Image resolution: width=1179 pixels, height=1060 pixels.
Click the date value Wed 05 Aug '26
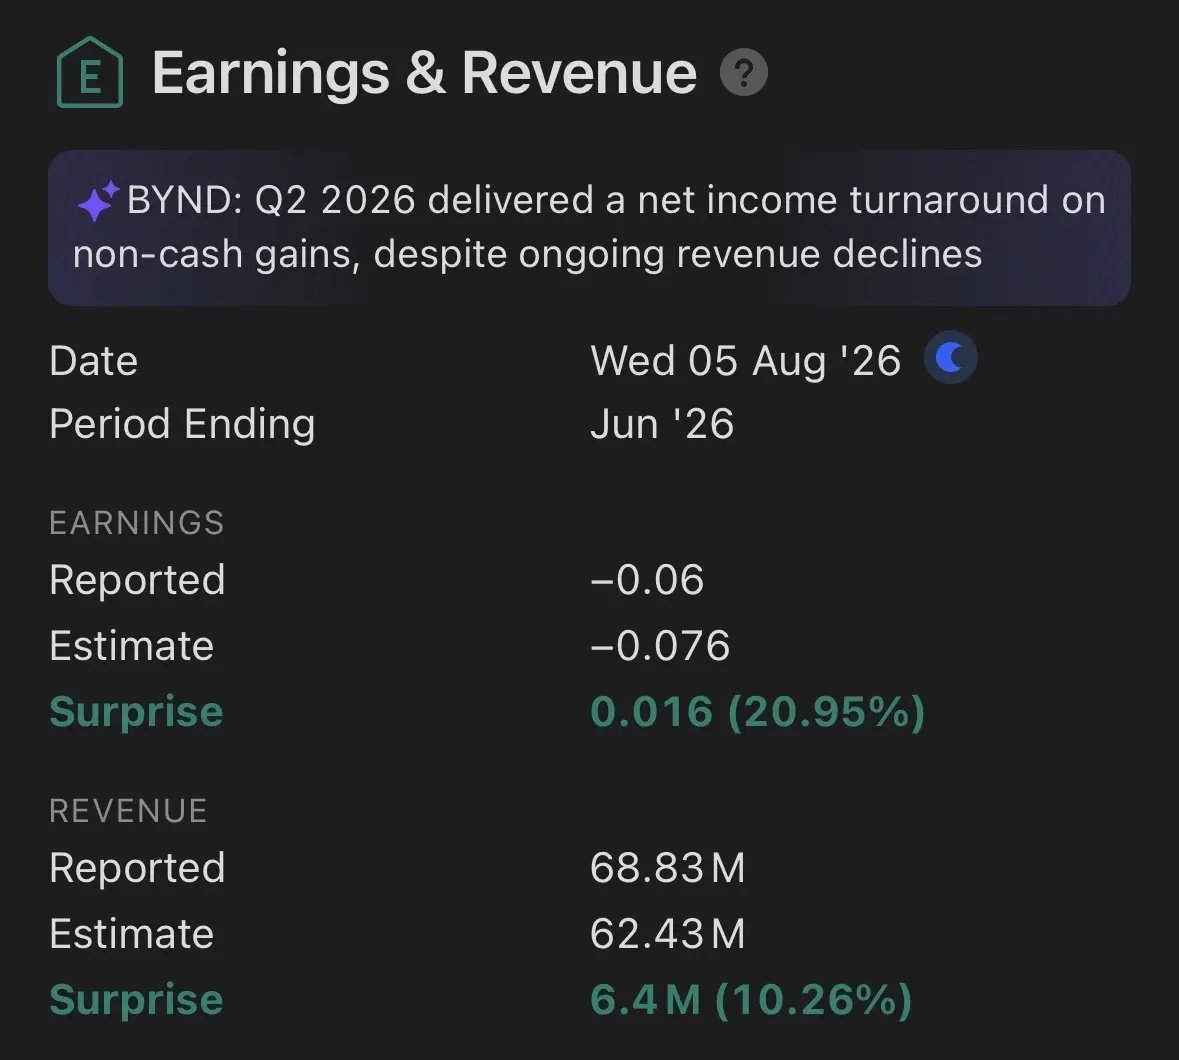tap(745, 360)
